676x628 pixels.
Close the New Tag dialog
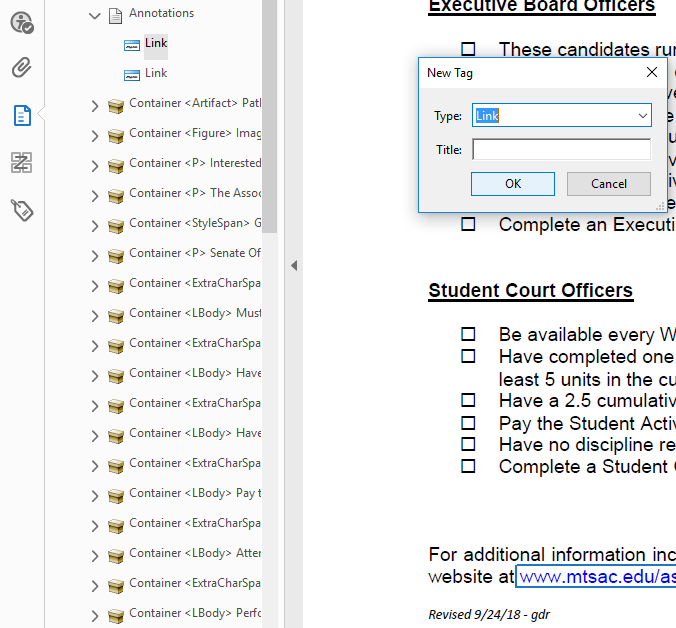(652, 72)
